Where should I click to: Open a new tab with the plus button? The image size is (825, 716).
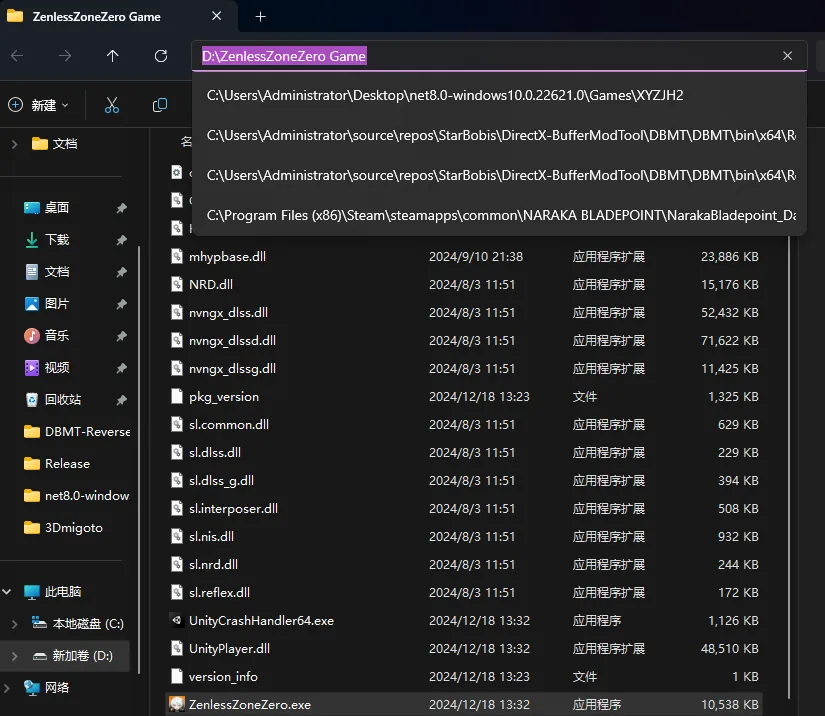260,17
